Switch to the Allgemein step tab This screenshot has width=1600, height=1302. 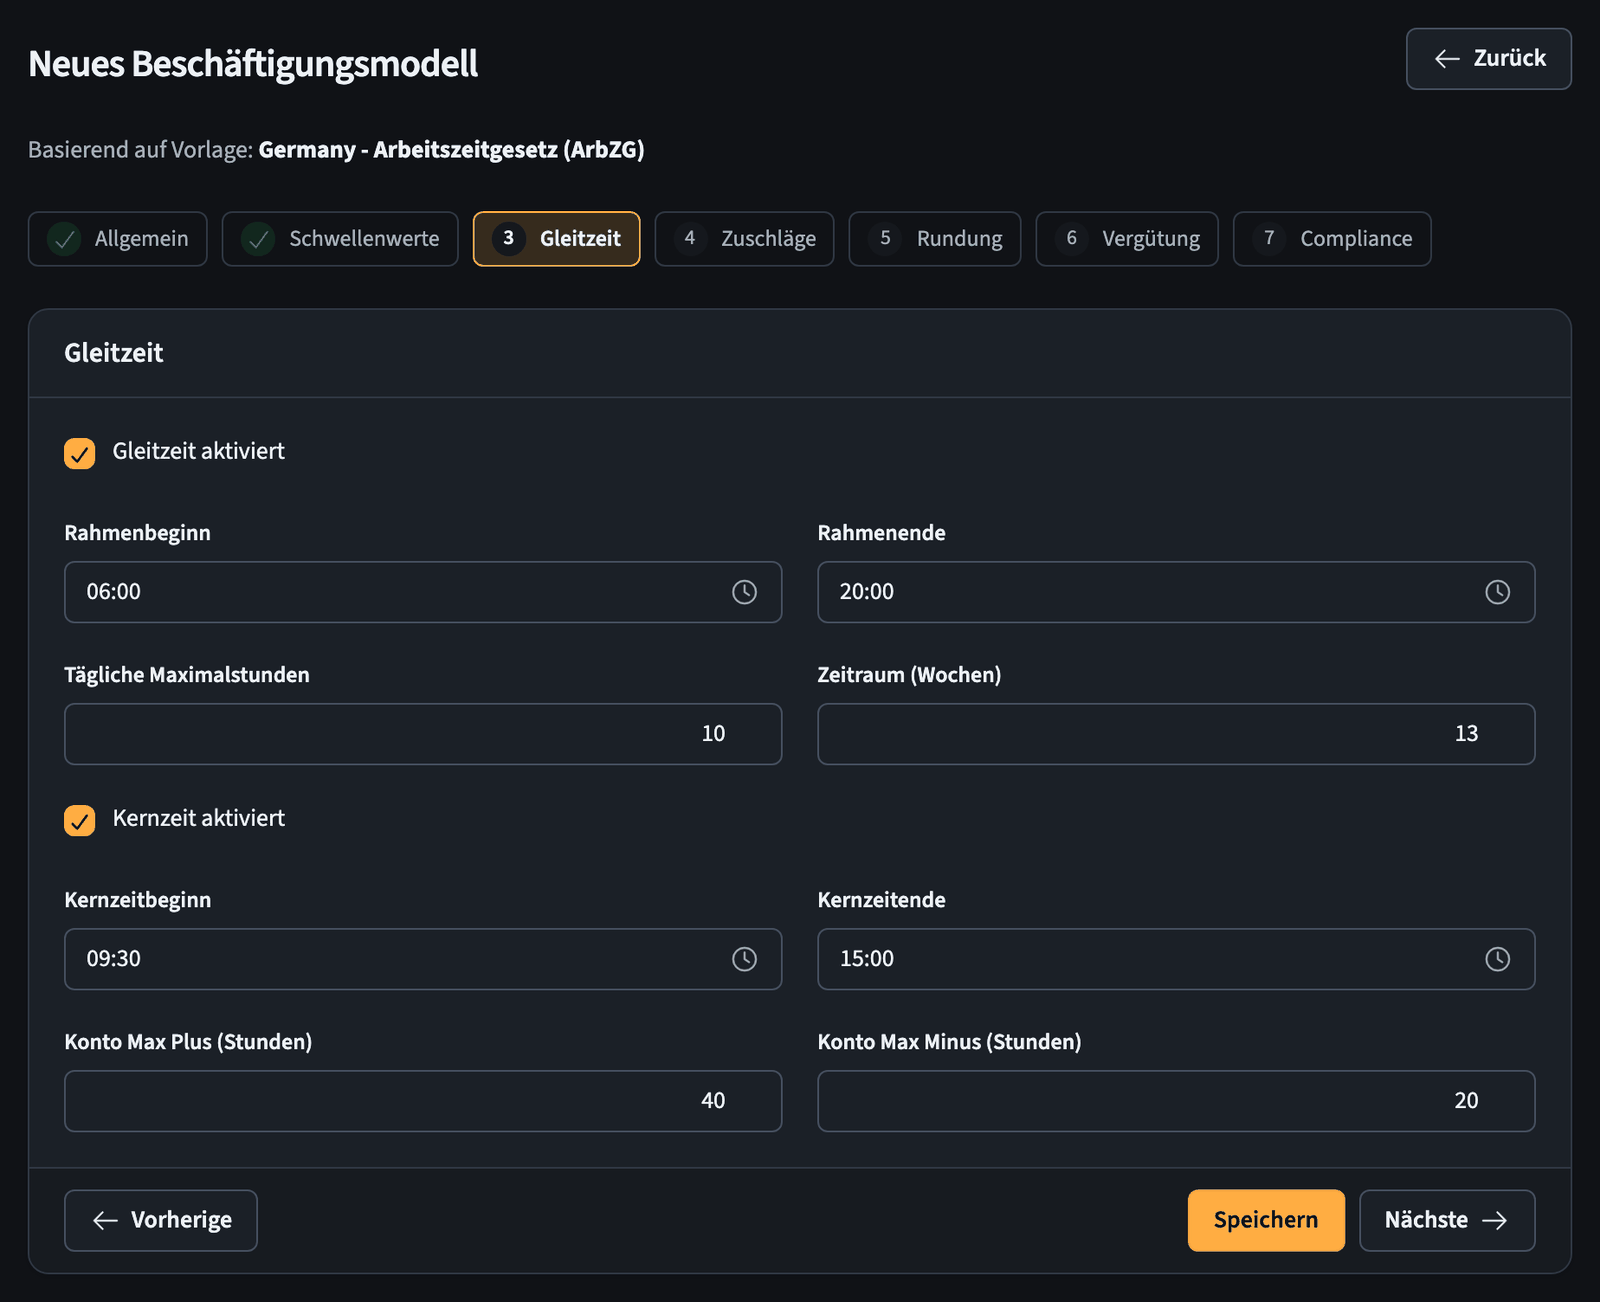point(118,239)
